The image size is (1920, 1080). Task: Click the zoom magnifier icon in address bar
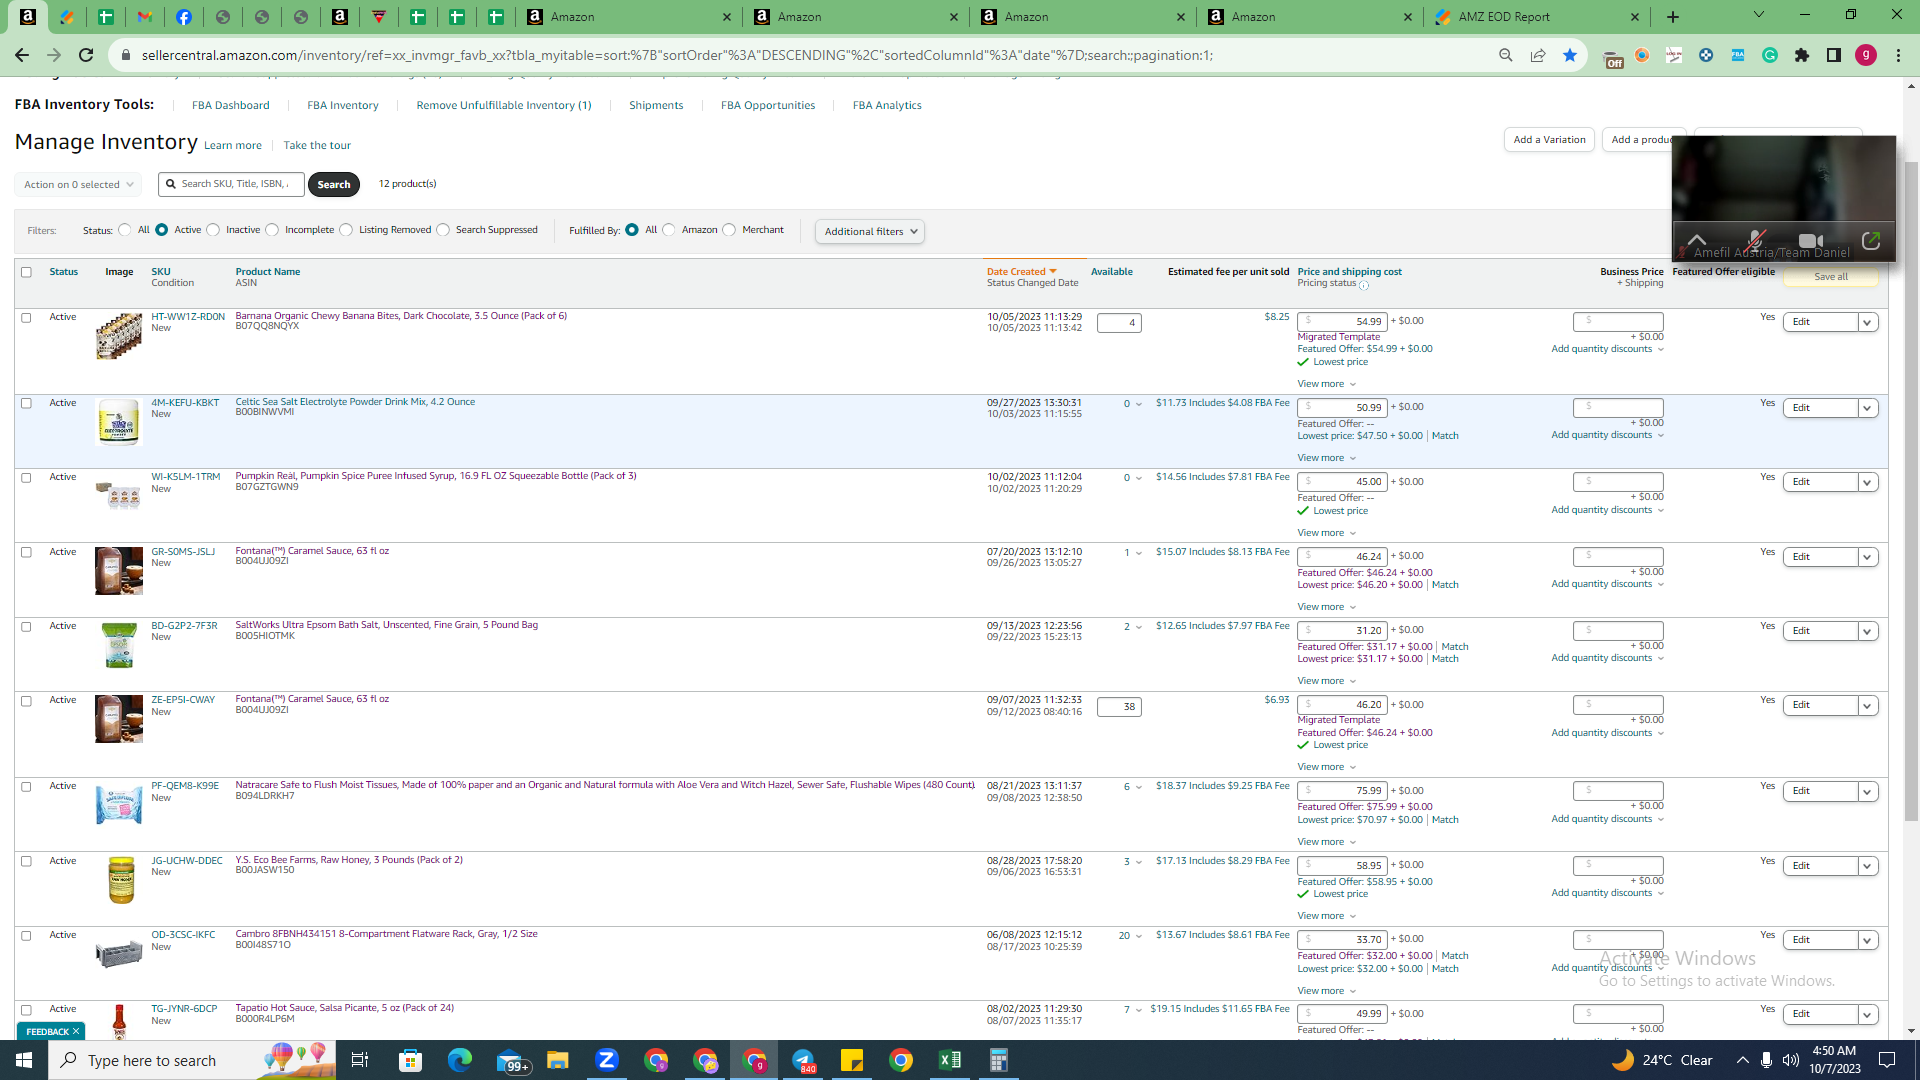click(x=1506, y=55)
